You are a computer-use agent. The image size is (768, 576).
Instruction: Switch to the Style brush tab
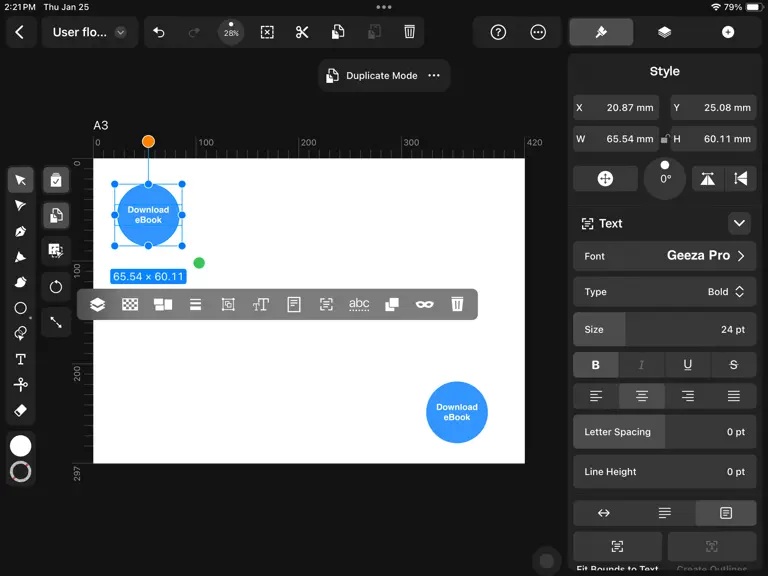pyautogui.click(x=601, y=32)
